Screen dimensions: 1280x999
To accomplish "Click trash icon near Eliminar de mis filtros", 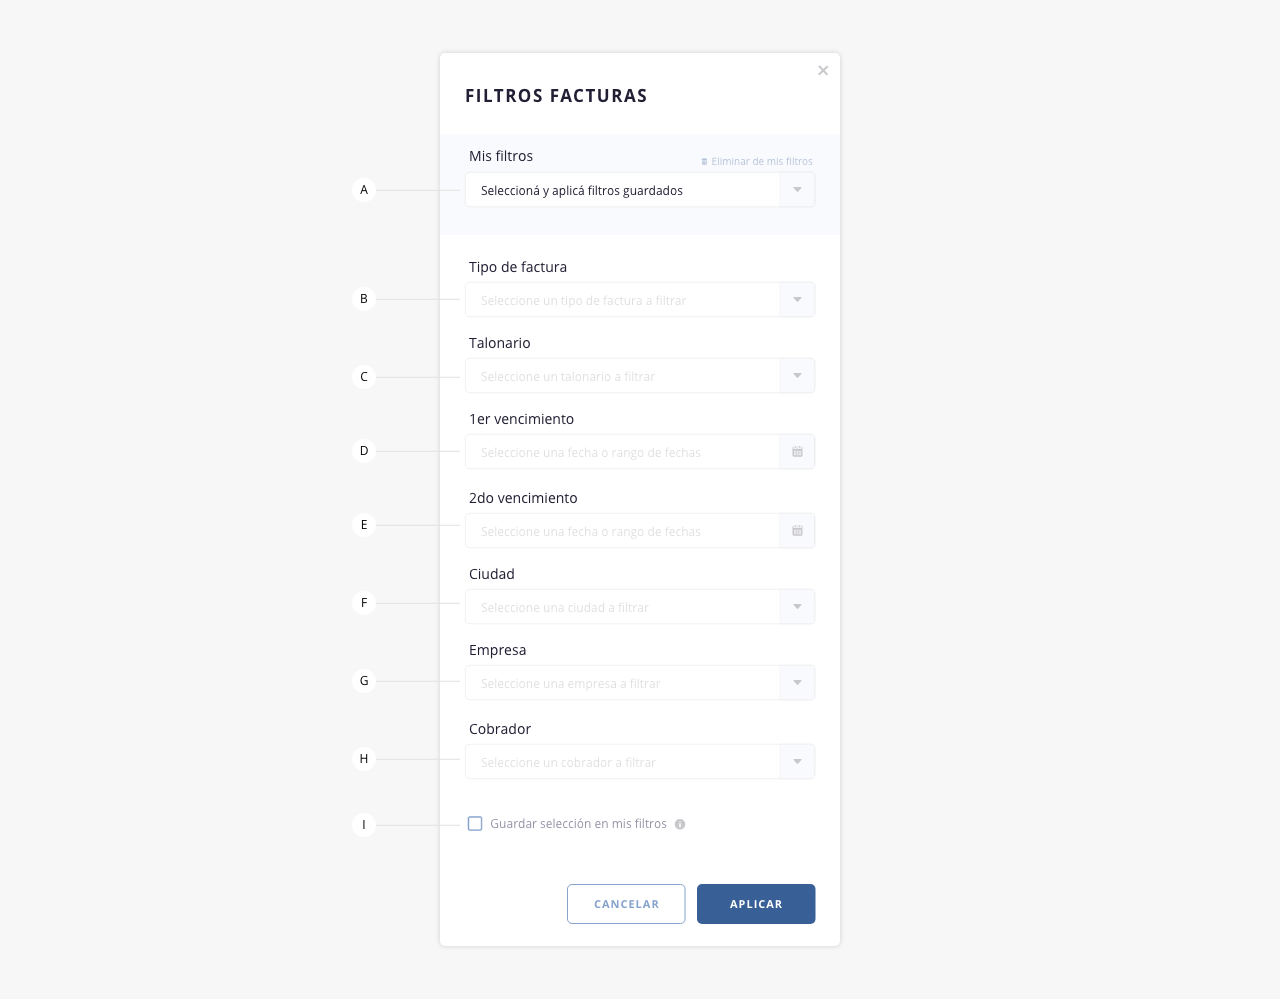I will (704, 162).
